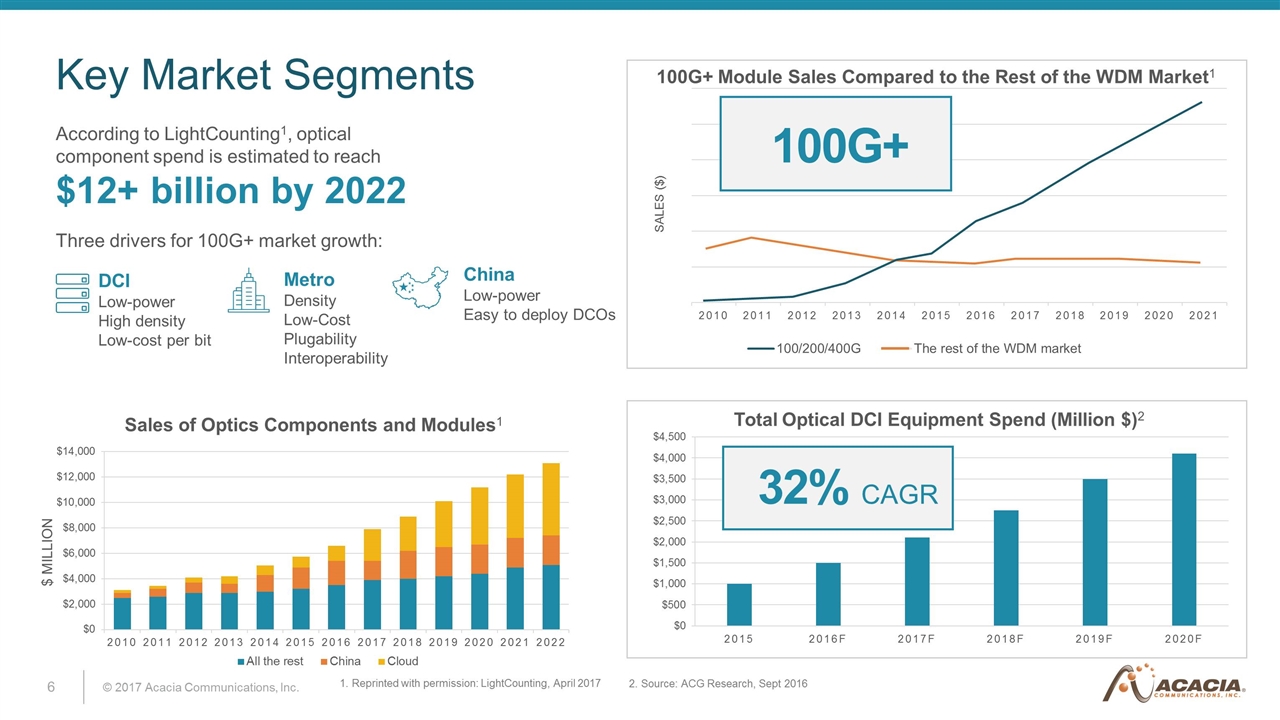Viewport: 1280px width, 720px height.
Task: Click the 2019F label on DCI chart axis
Action: (1095, 639)
